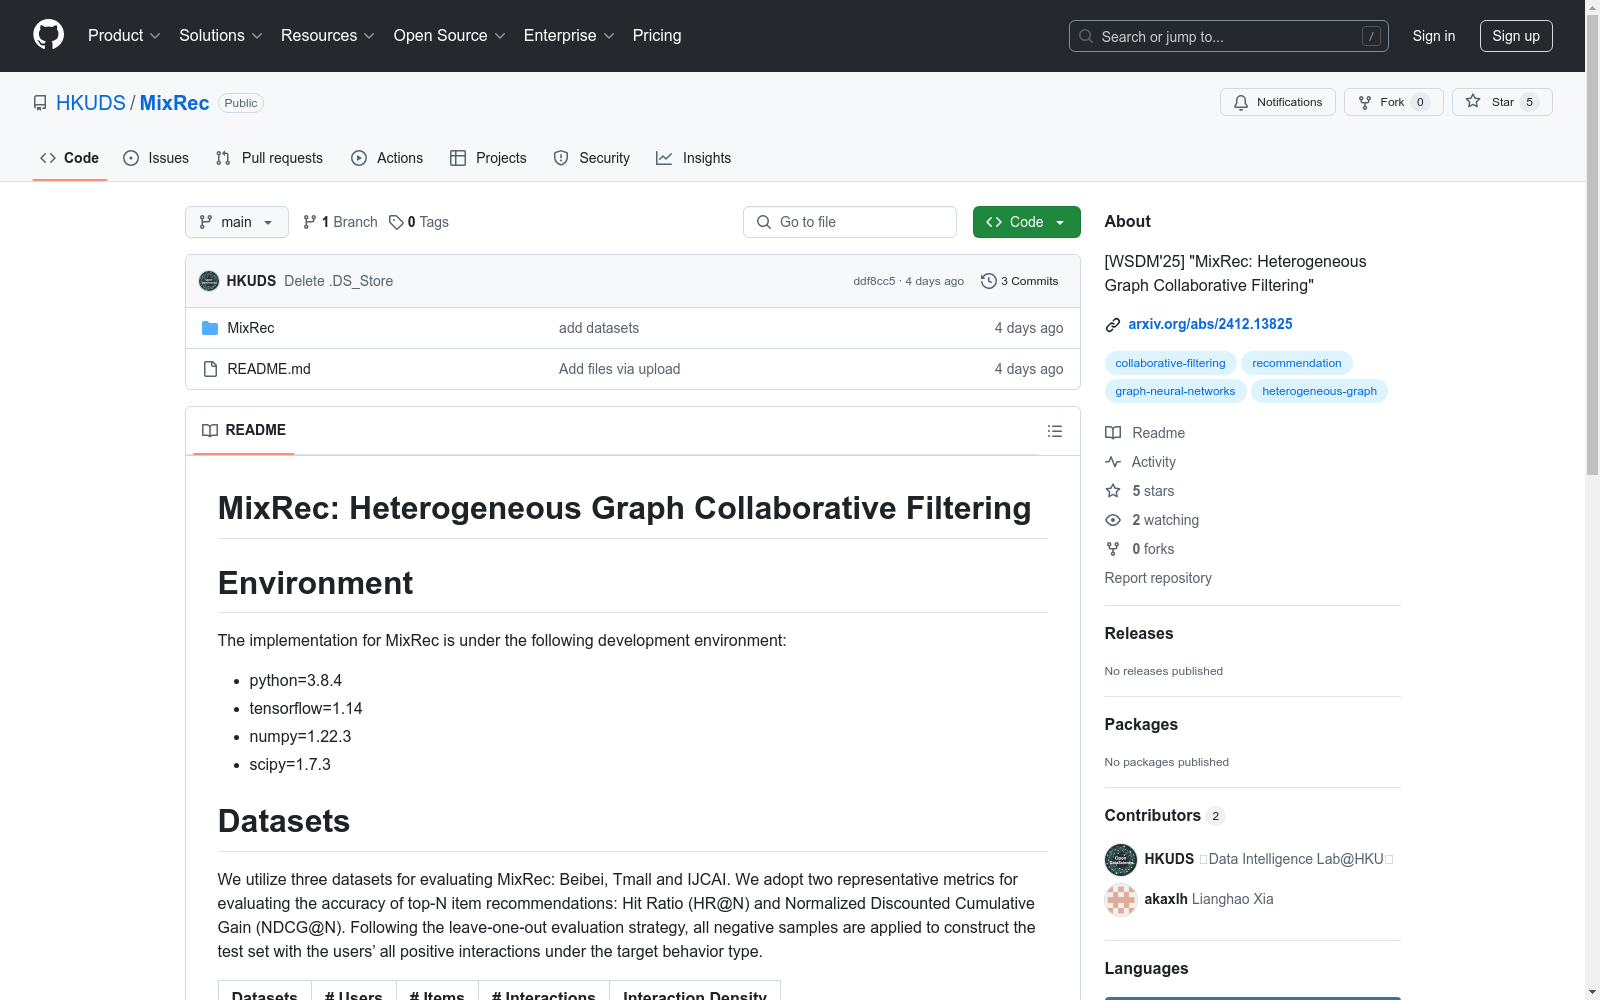Image resolution: width=1600 pixels, height=1000 pixels.
Task: Expand the green Code dropdown
Action: [x=1026, y=222]
